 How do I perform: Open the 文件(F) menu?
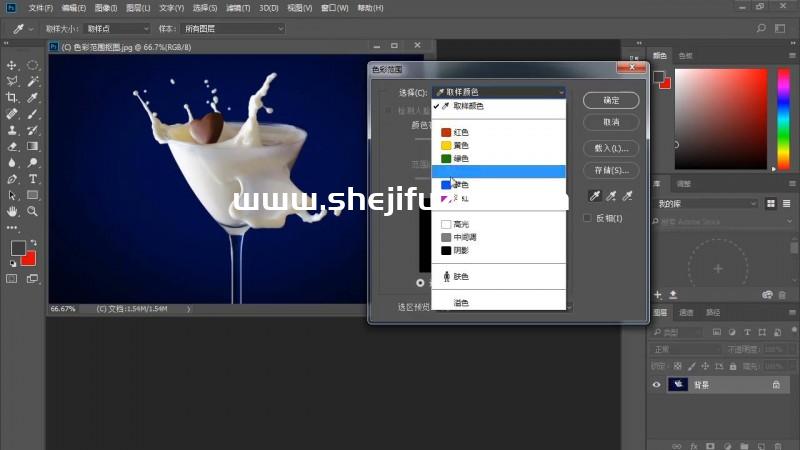(41, 8)
